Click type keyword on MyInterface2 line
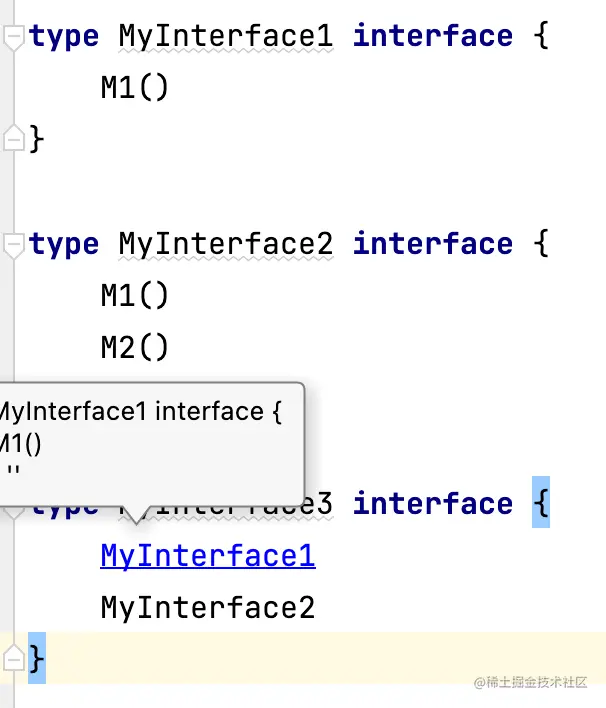 (64, 246)
